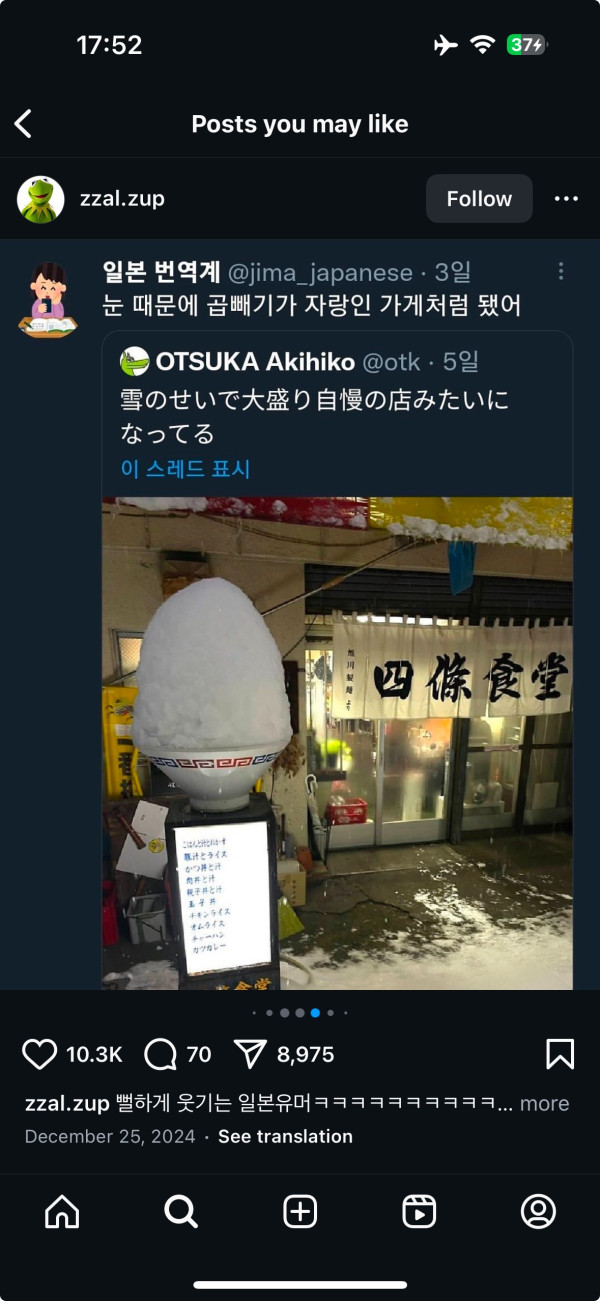Open the Reels tab icon

419,1212
